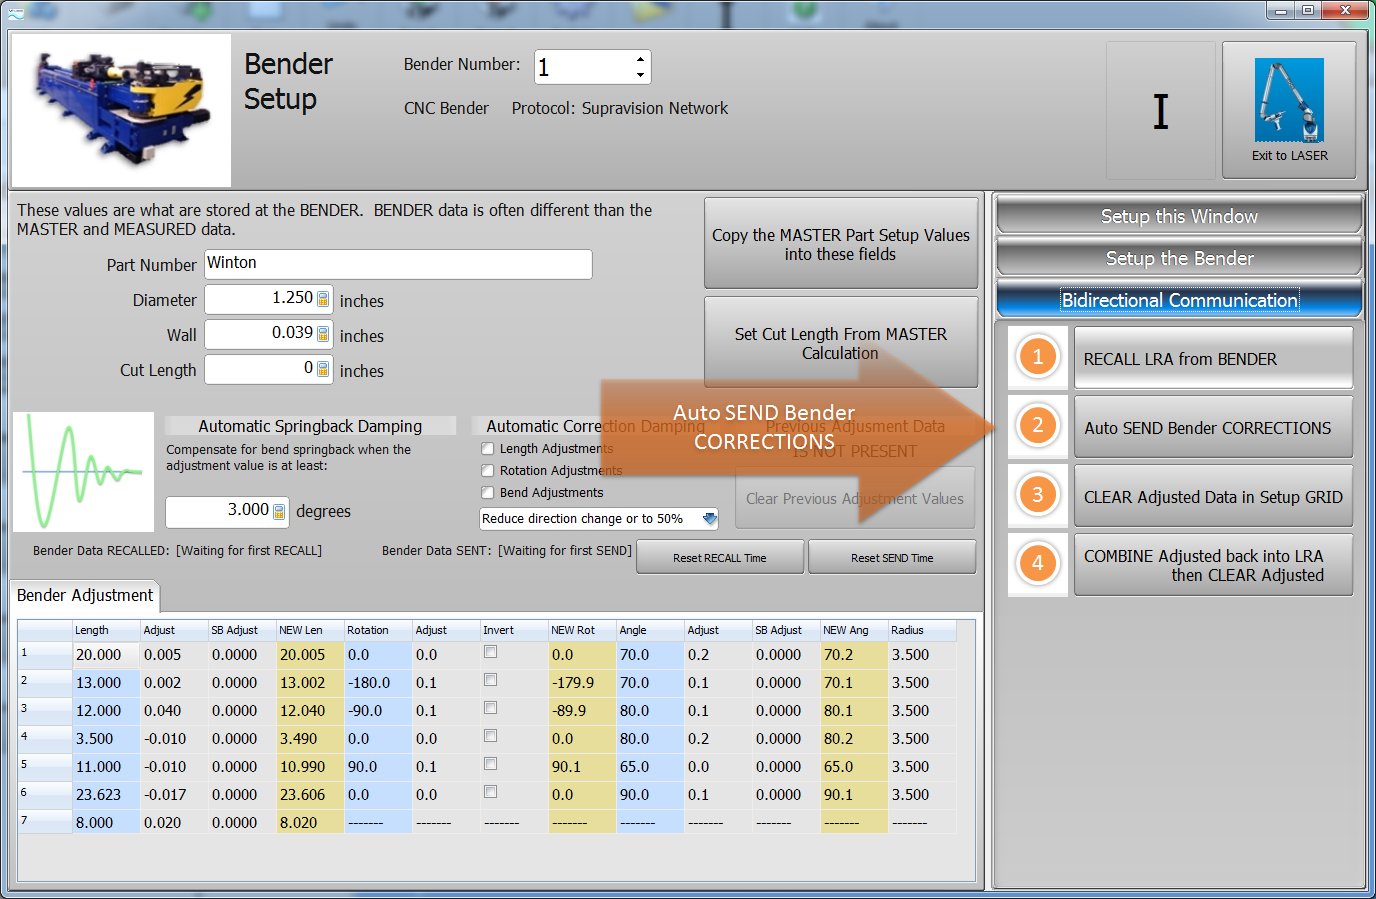
Task: Open calculator icon in Cut Length field
Action: click(x=323, y=369)
